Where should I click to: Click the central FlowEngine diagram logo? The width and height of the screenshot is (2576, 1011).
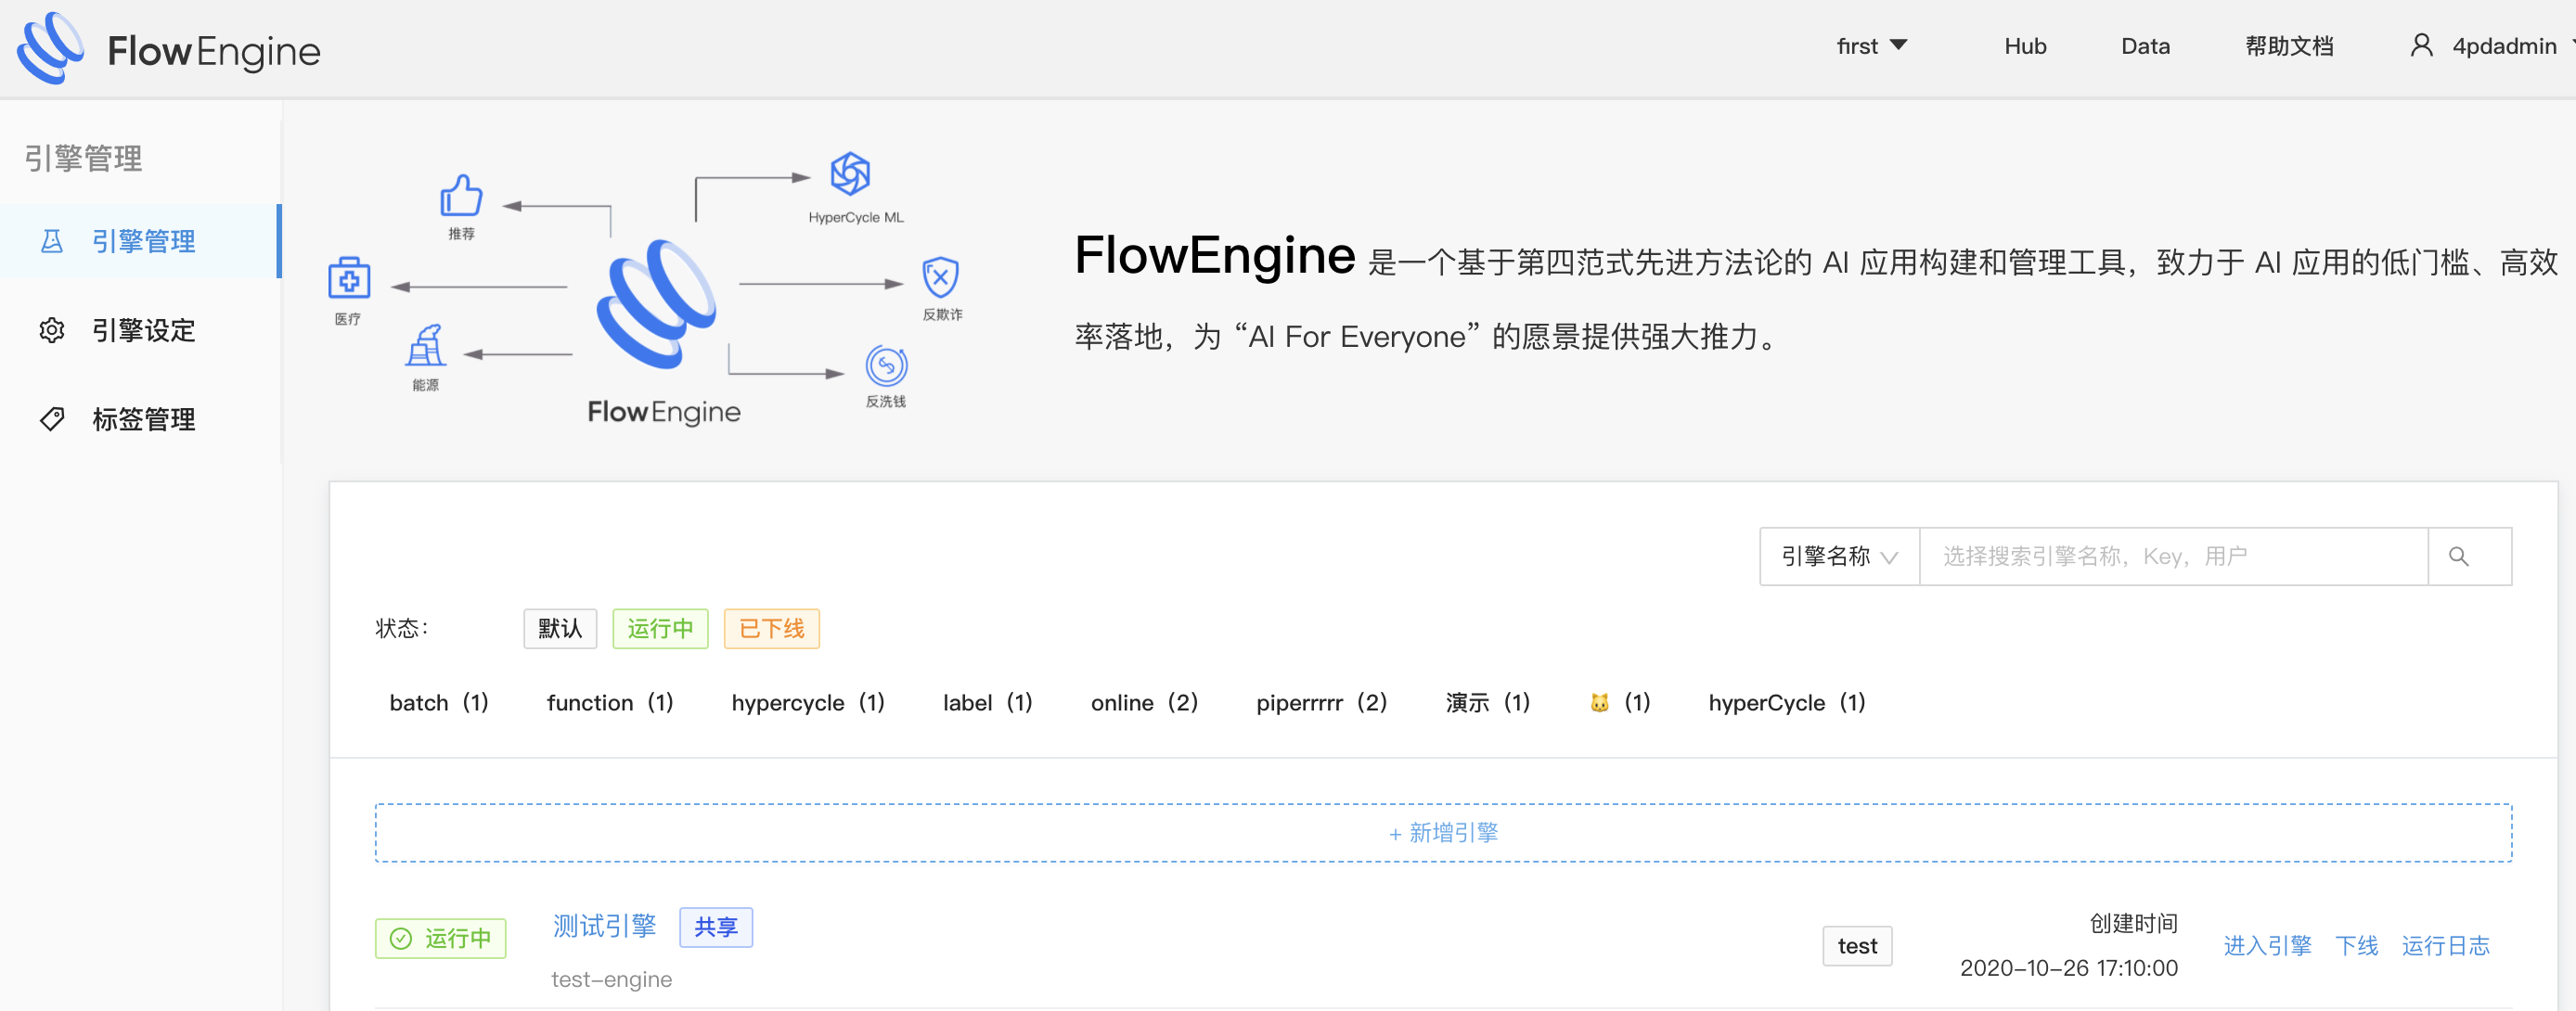point(656,304)
